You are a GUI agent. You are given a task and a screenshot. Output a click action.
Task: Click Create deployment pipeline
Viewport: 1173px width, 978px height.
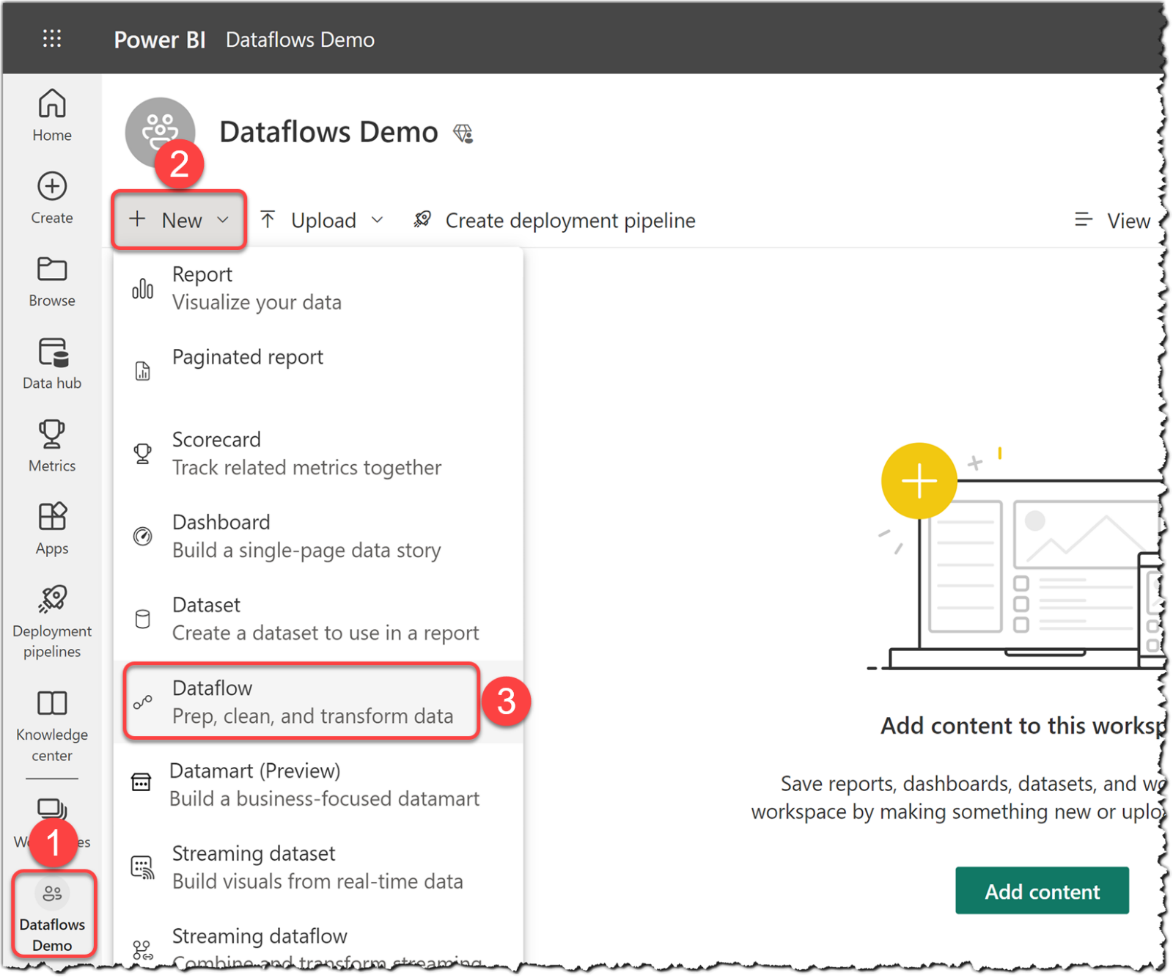coord(554,220)
